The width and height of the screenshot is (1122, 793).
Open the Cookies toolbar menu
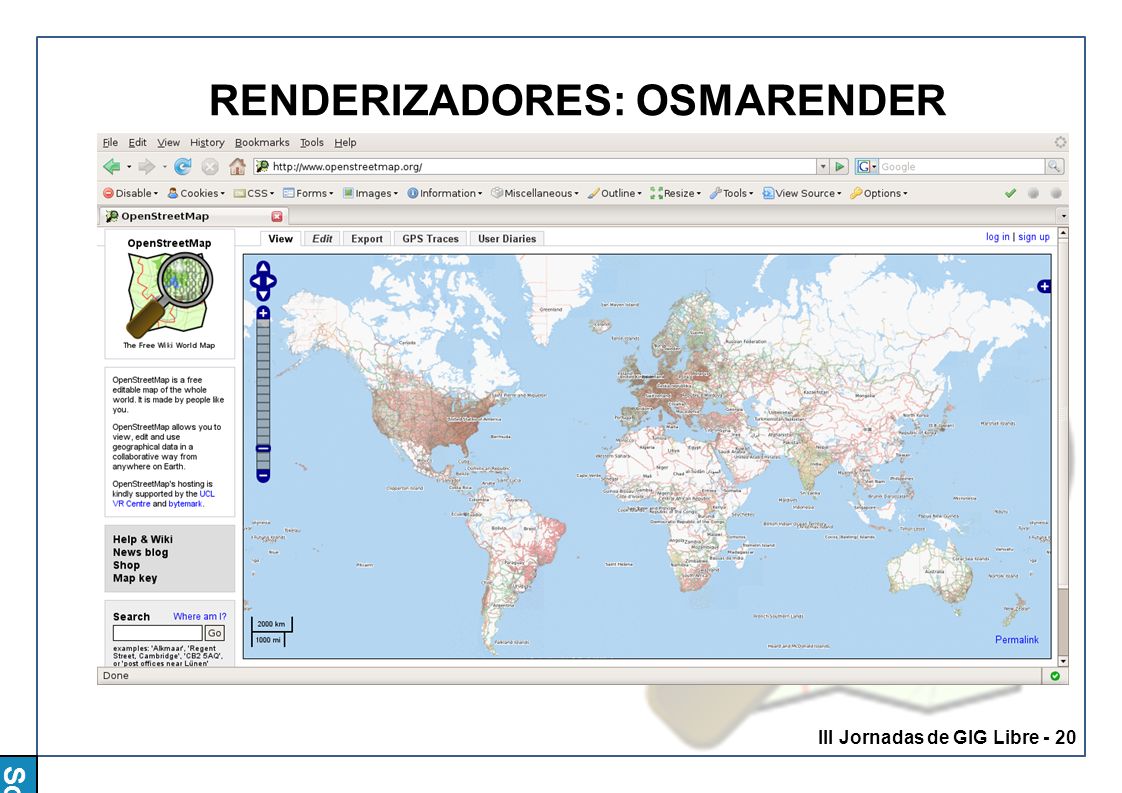click(x=196, y=193)
